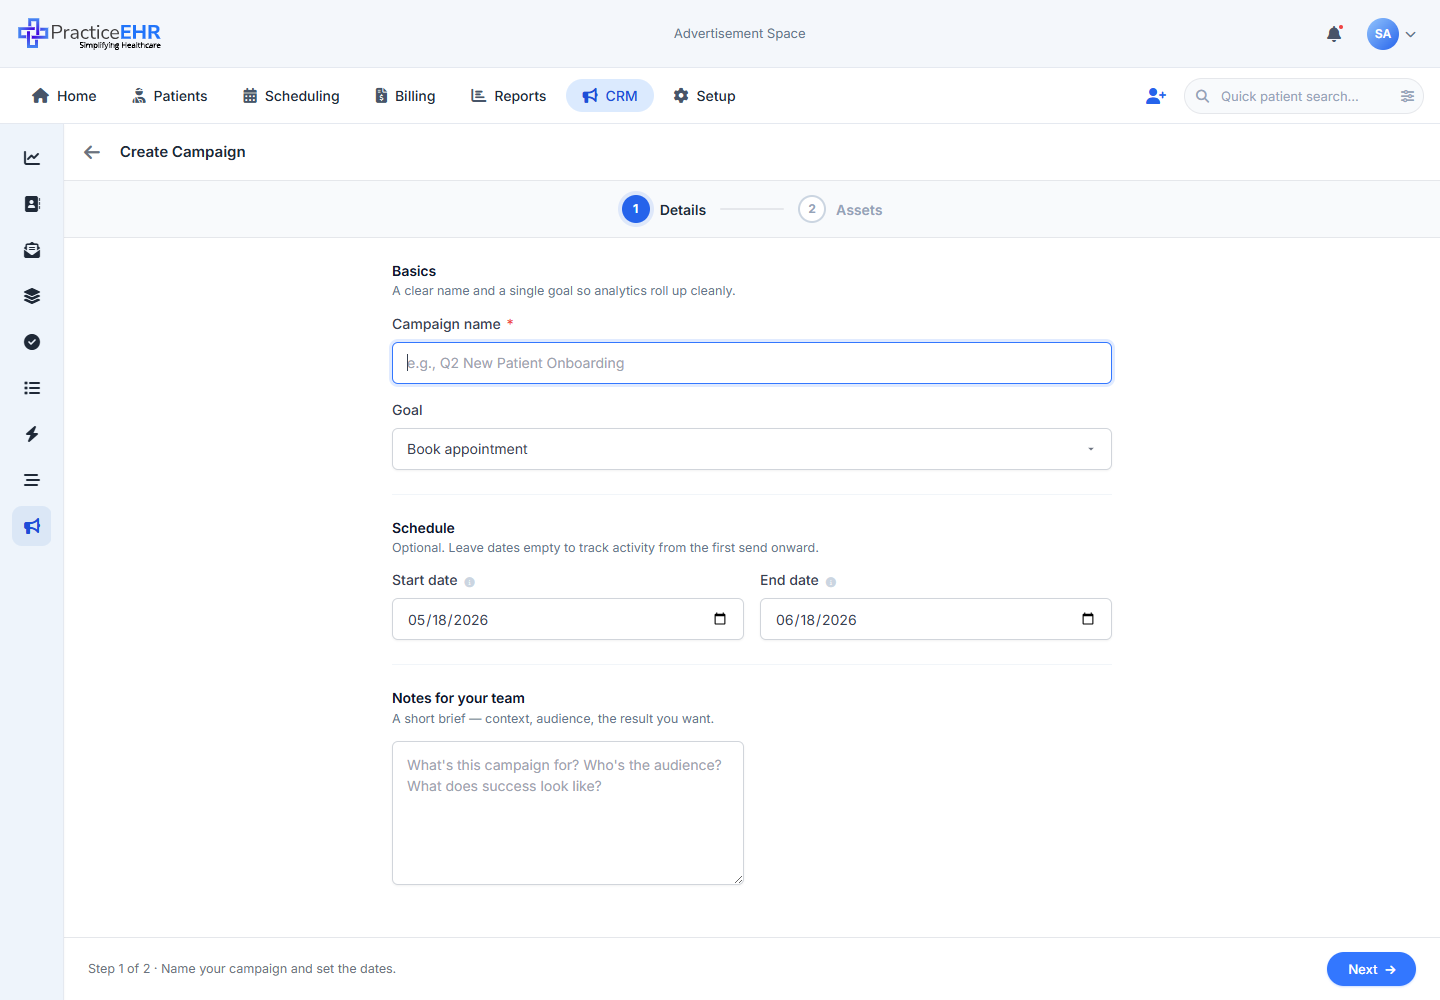Click the Next button
Image resolution: width=1440 pixels, height=1000 pixels.
click(x=1371, y=969)
